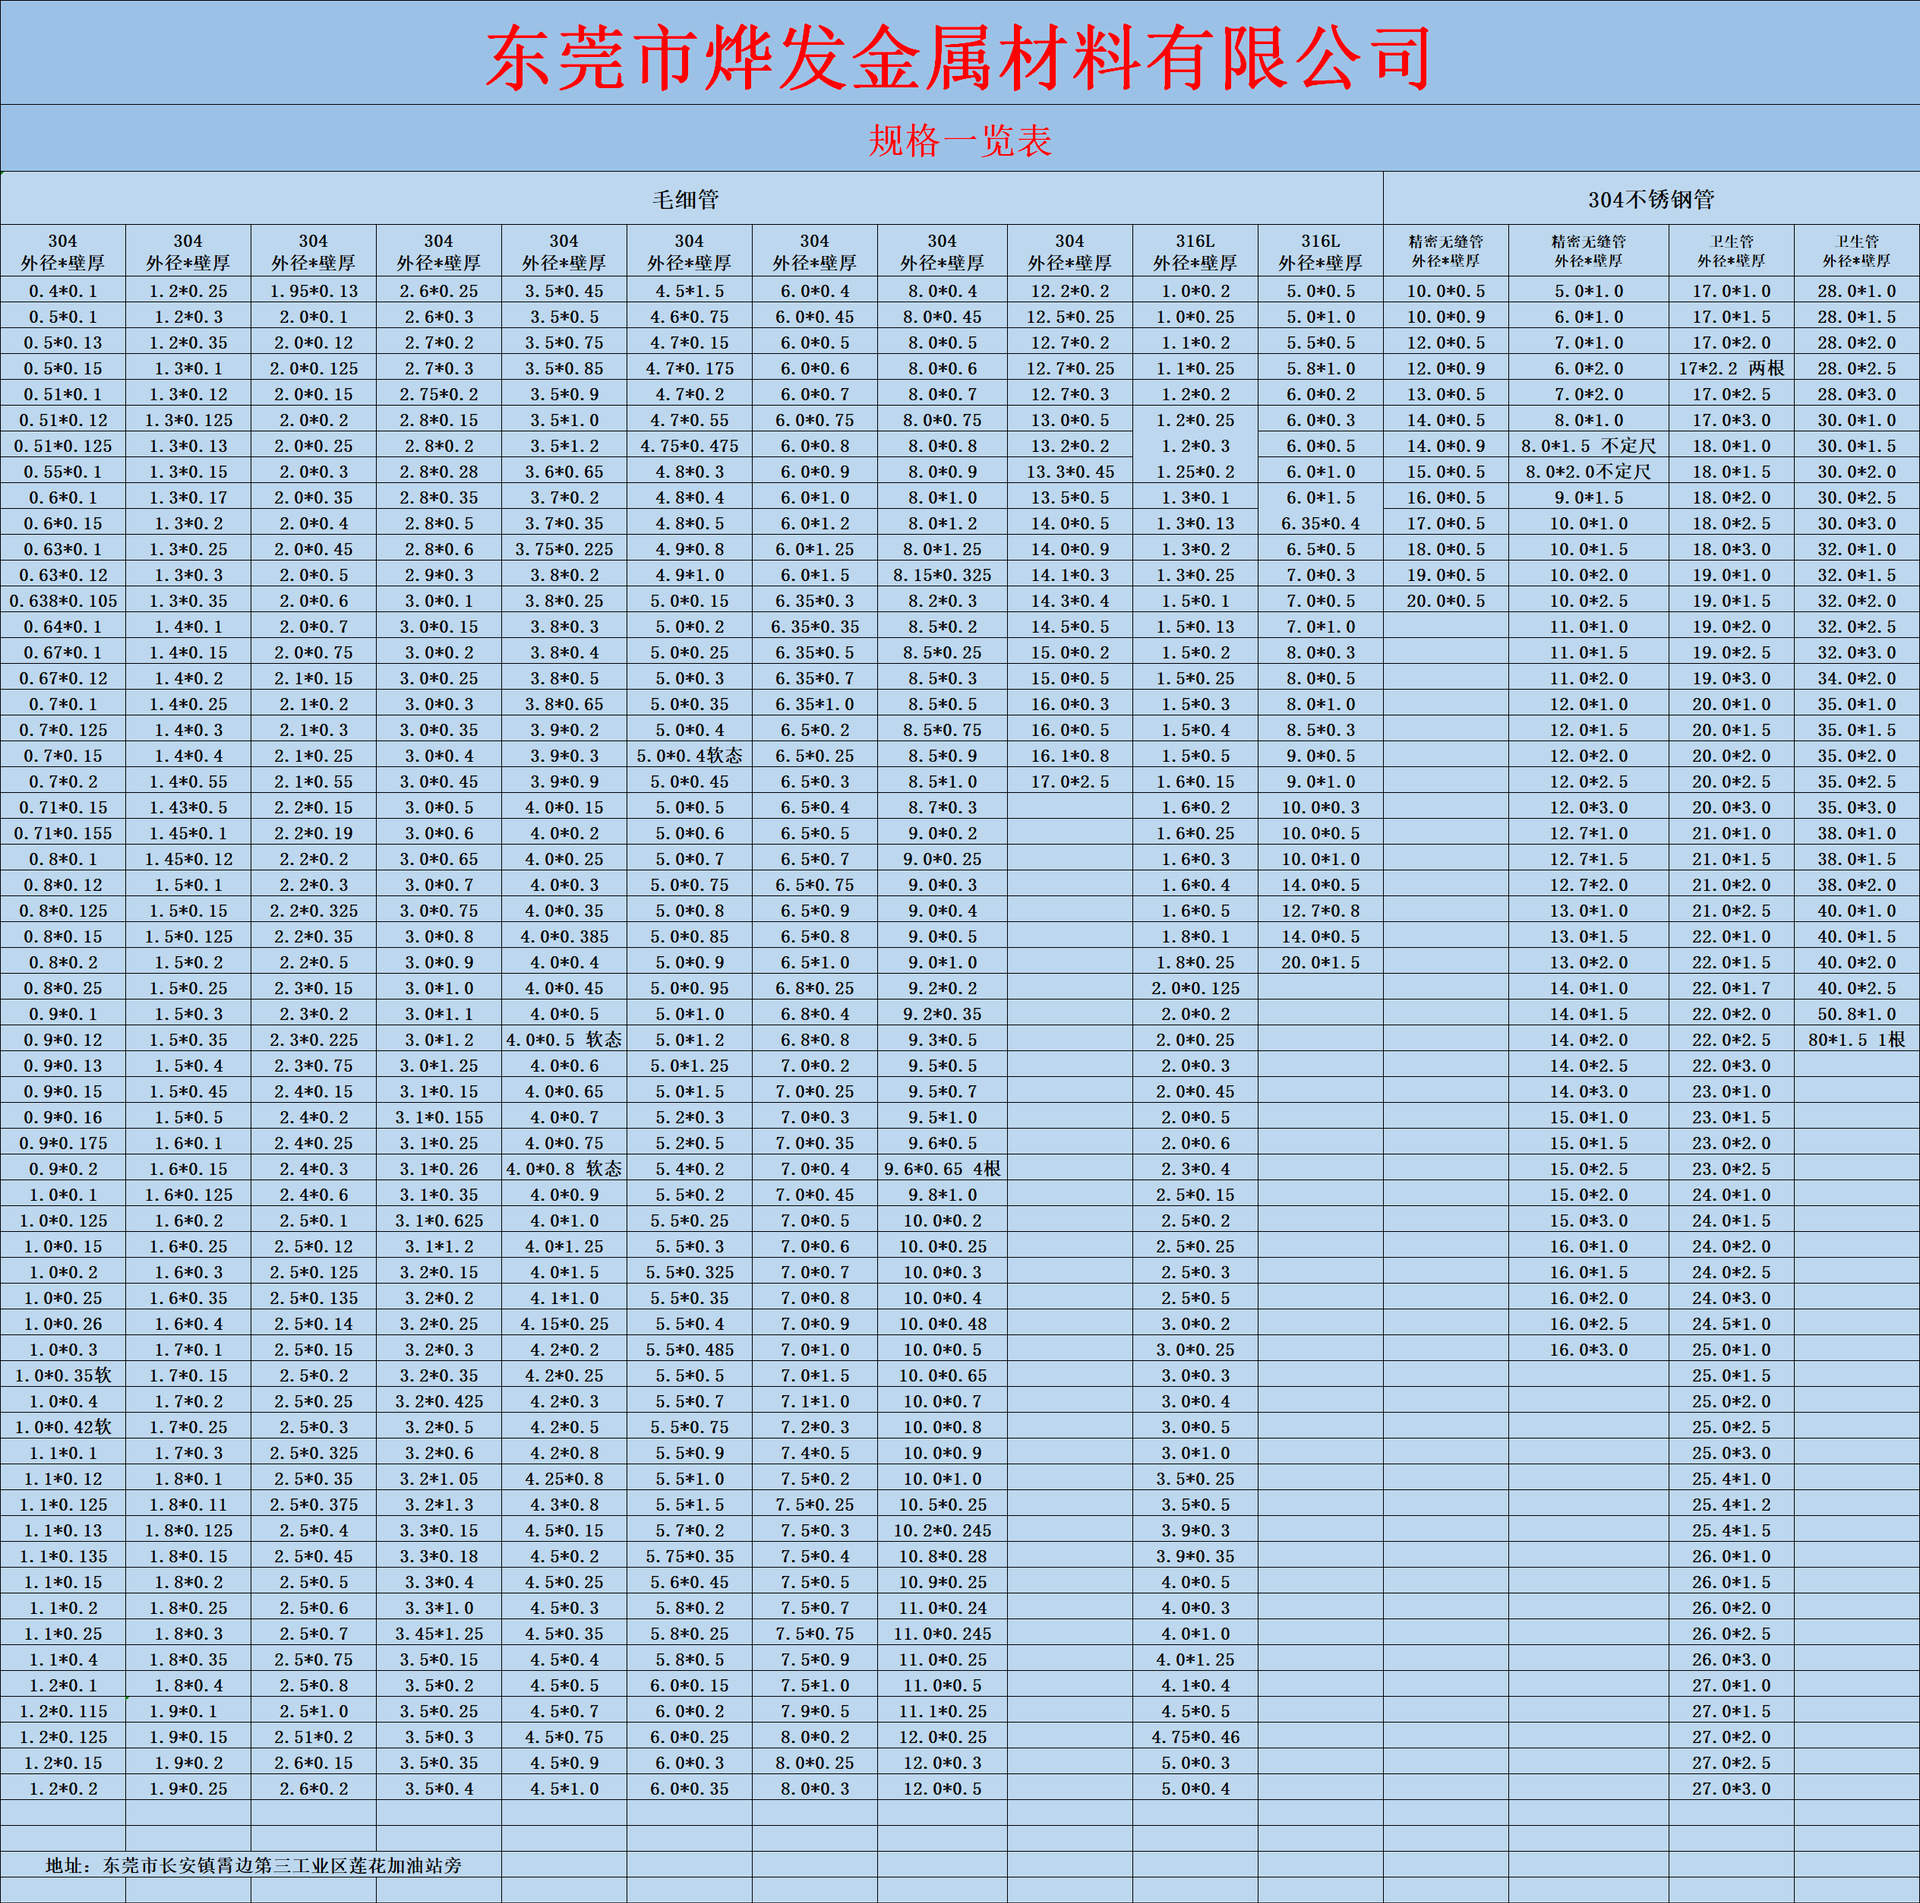Select cell 80*1.5 1根
The image size is (1920, 1903).
(x=1856, y=1040)
